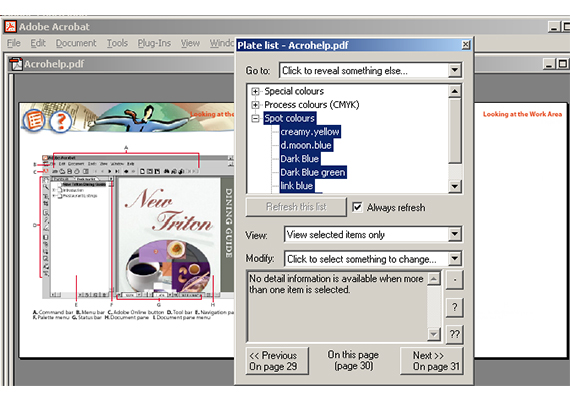The image size is (570, 400).
Task: Toggle the Always refresh checkbox
Action: (357, 207)
